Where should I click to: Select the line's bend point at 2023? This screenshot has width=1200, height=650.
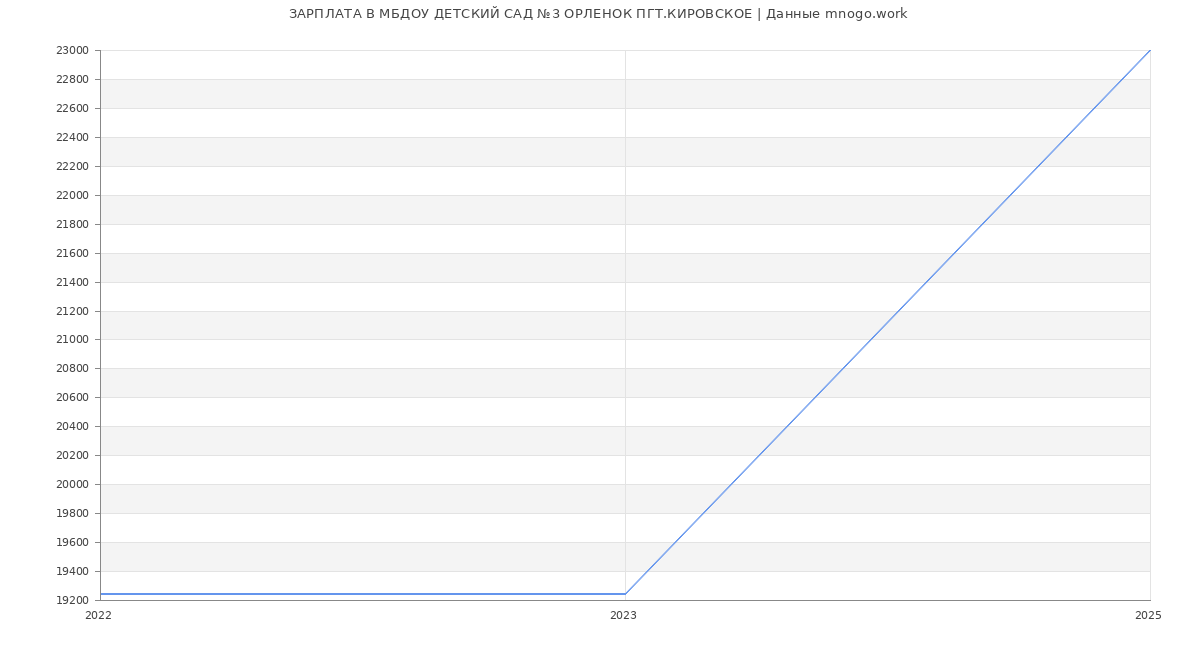625,594
